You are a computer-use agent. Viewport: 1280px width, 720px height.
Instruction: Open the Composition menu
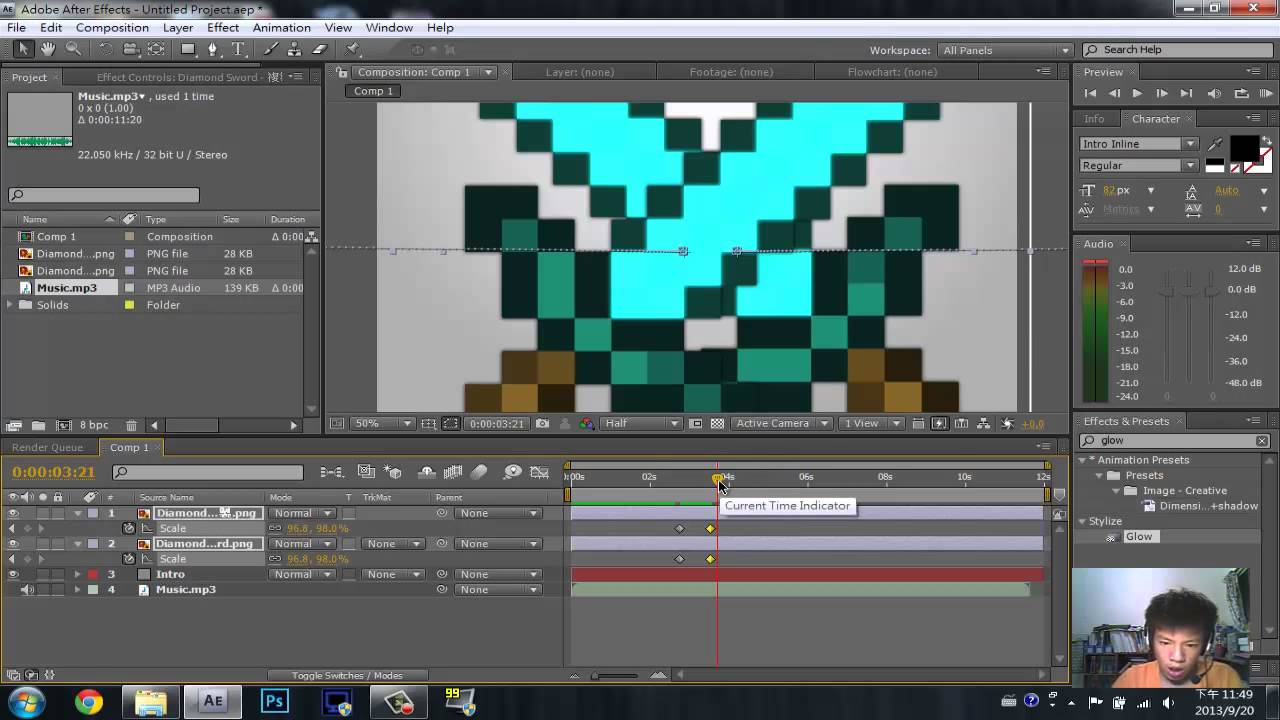coord(112,28)
